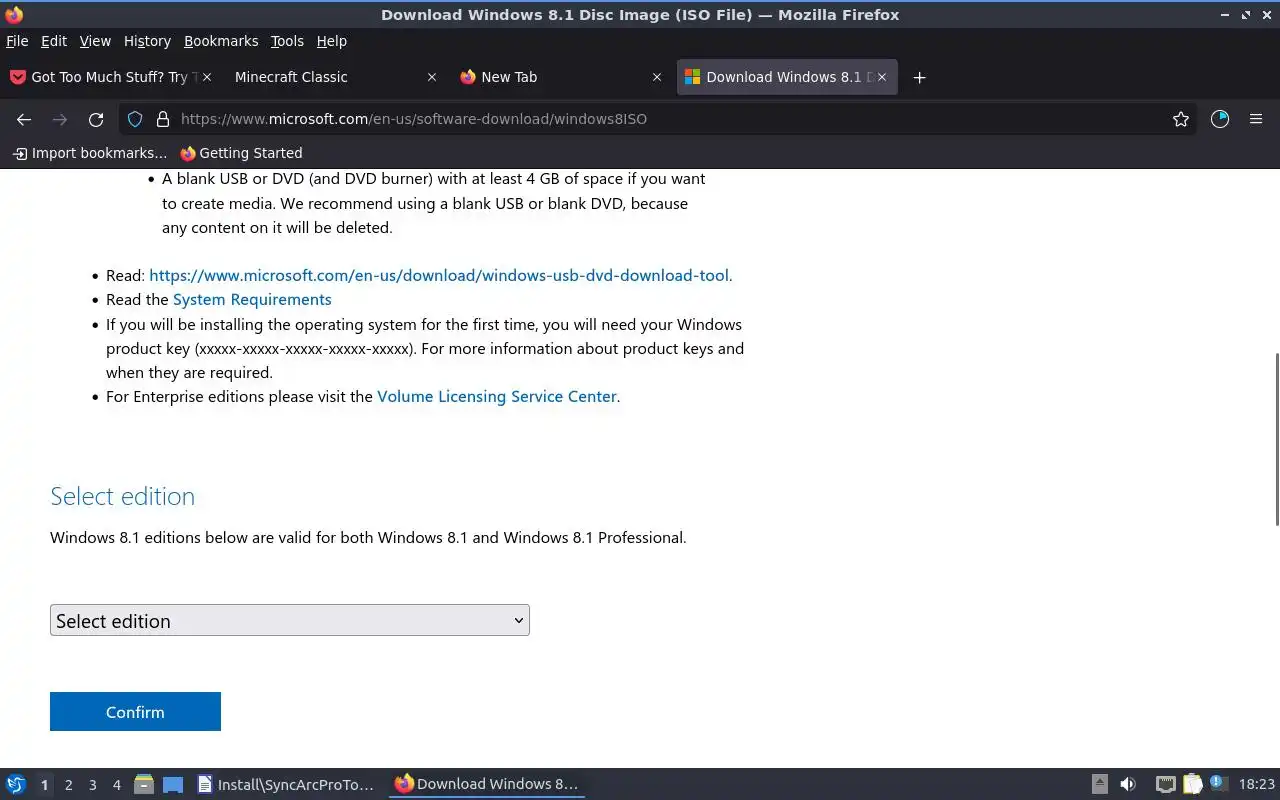
Task: Open the network tray icon
Action: pyautogui.click(x=1165, y=784)
